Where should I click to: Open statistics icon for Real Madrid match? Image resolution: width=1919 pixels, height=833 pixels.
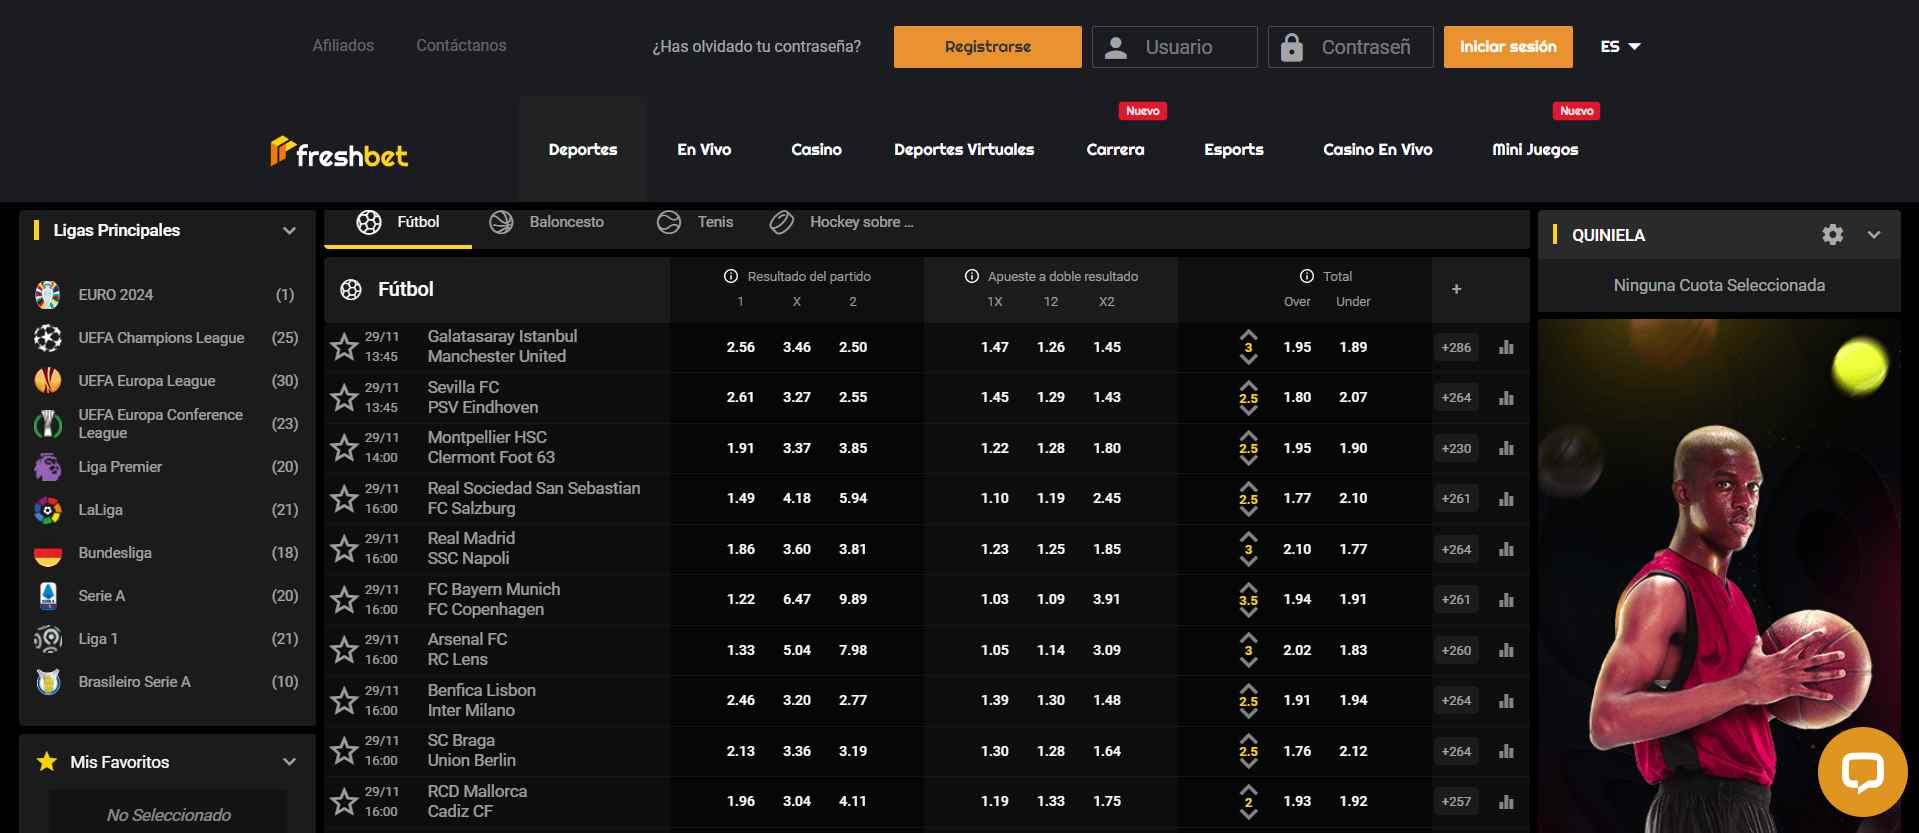[x=1506, y=549]
